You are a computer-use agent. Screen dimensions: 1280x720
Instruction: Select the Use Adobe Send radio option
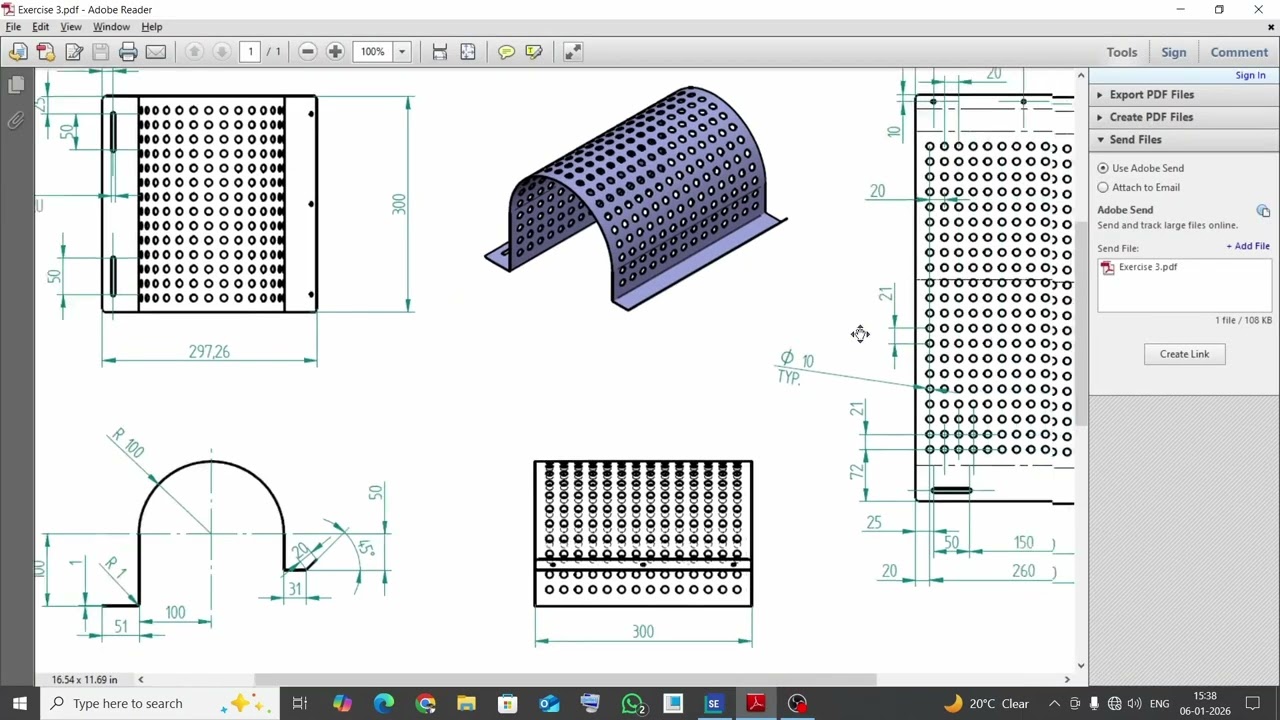[1103, 168]
